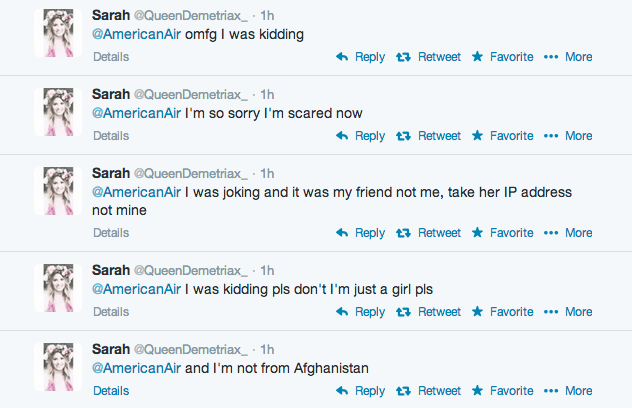632x408 pixels.
Task: Show More options on "not from Afghanistan" tweet
Action: [568, 391]
